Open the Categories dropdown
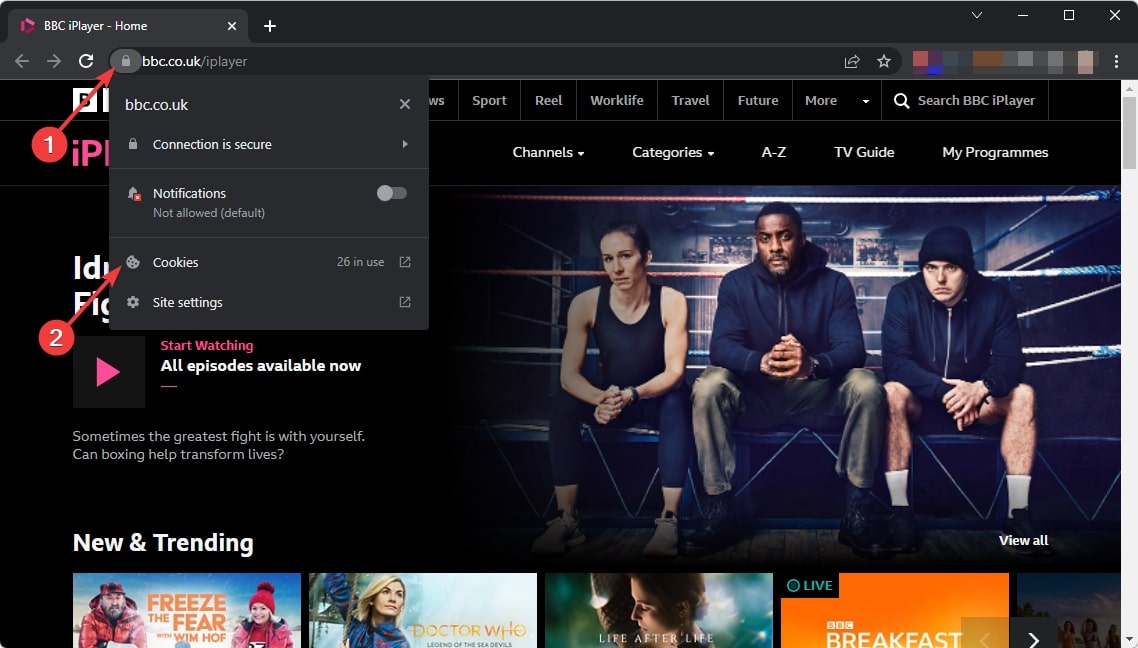The width and height of the screenshot is (1138, 648). pyautogui.click(x=672, y=152)
